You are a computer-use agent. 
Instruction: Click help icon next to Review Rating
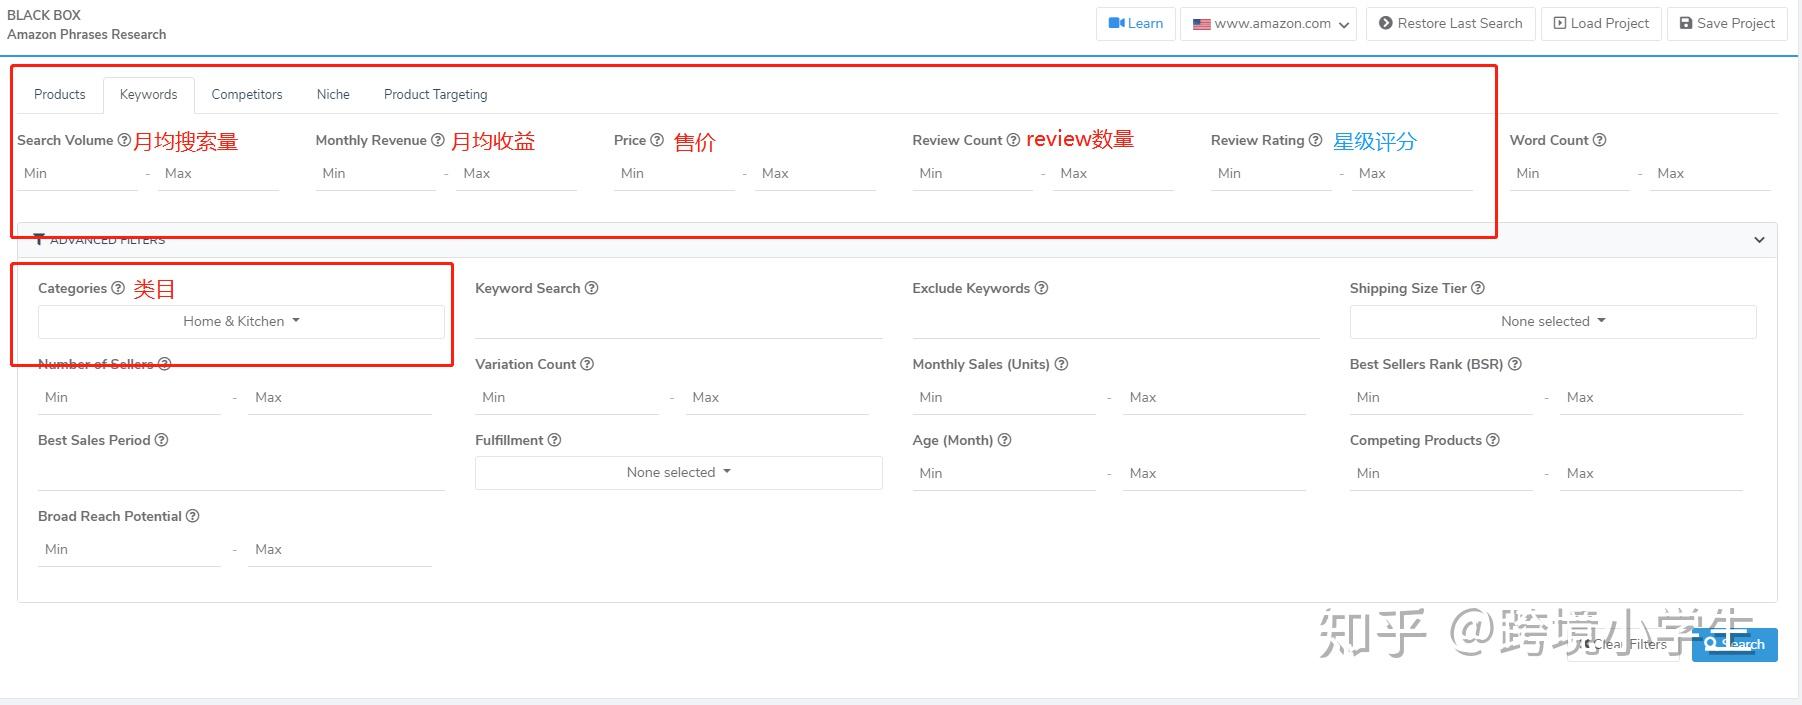(1315, 140)
